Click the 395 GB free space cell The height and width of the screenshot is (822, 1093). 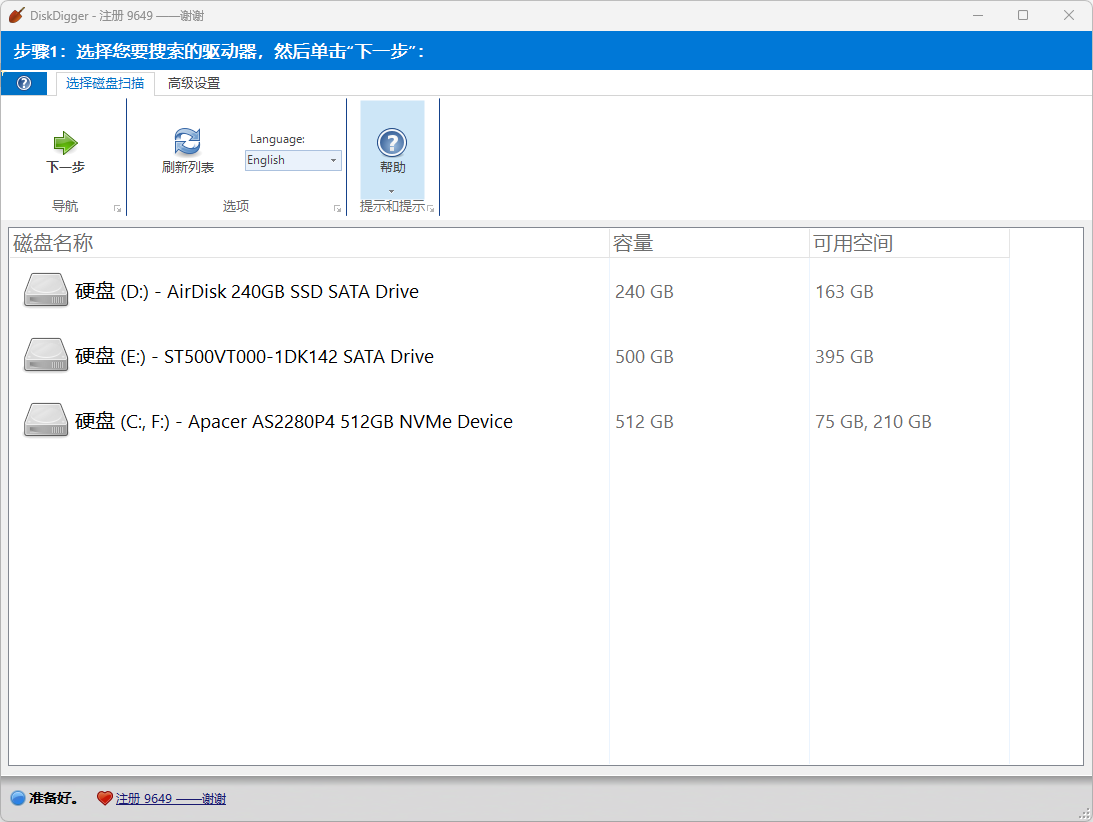point(844,356)
